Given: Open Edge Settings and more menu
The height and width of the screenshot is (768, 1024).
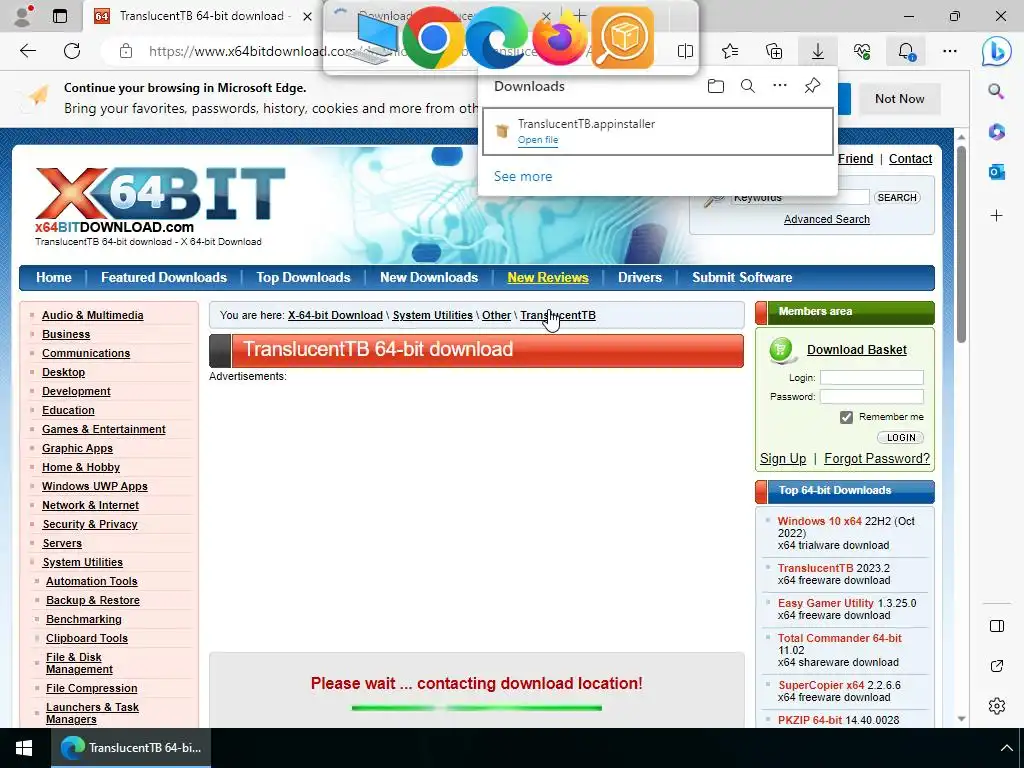Looking at the screenshot, I should click(x=950, y=51).
